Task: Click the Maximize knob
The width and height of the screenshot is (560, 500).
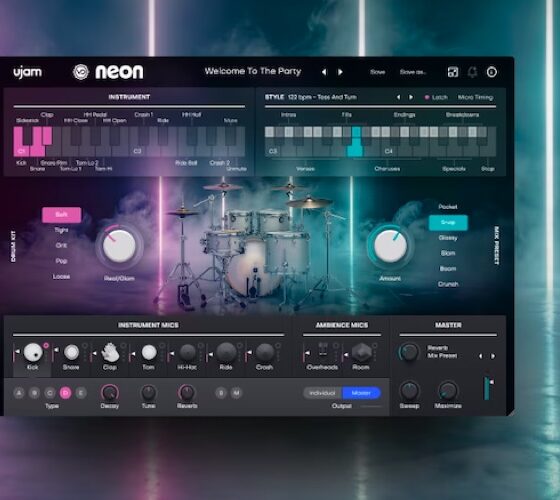Action: click(x=448, y=391)
